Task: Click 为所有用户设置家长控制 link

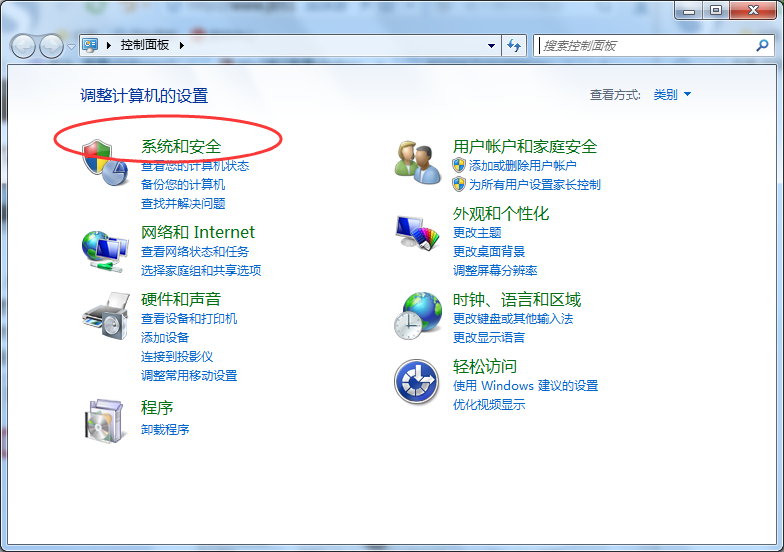Action: [534, 184]
